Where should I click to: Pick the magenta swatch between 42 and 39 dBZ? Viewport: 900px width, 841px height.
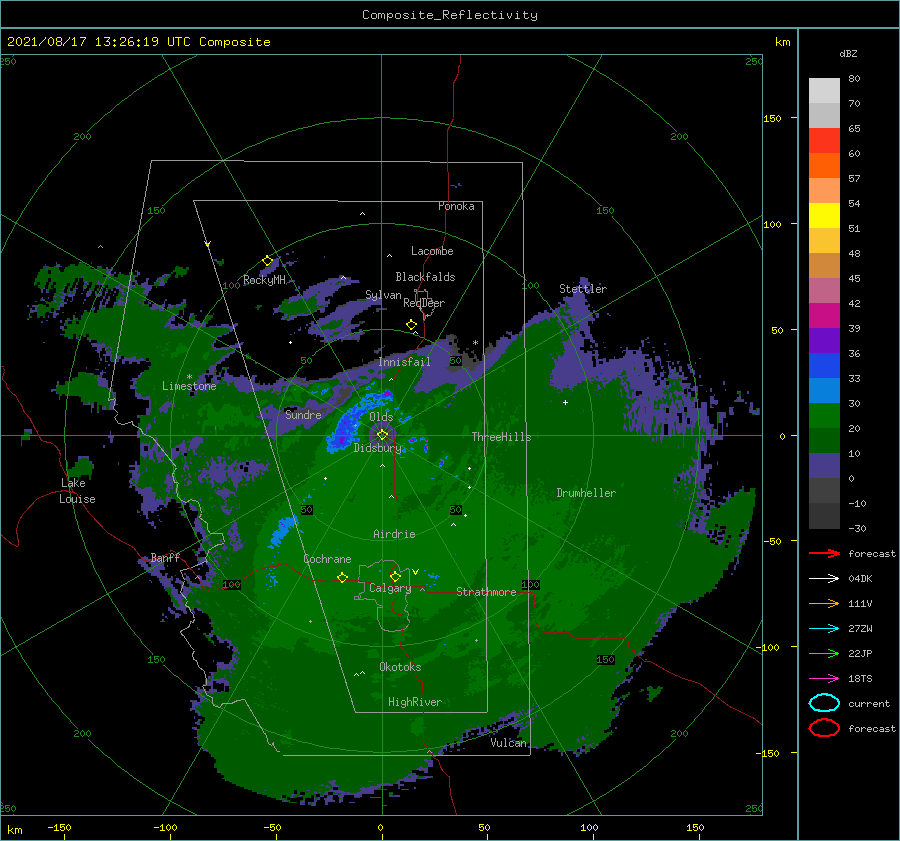(824, 316)
